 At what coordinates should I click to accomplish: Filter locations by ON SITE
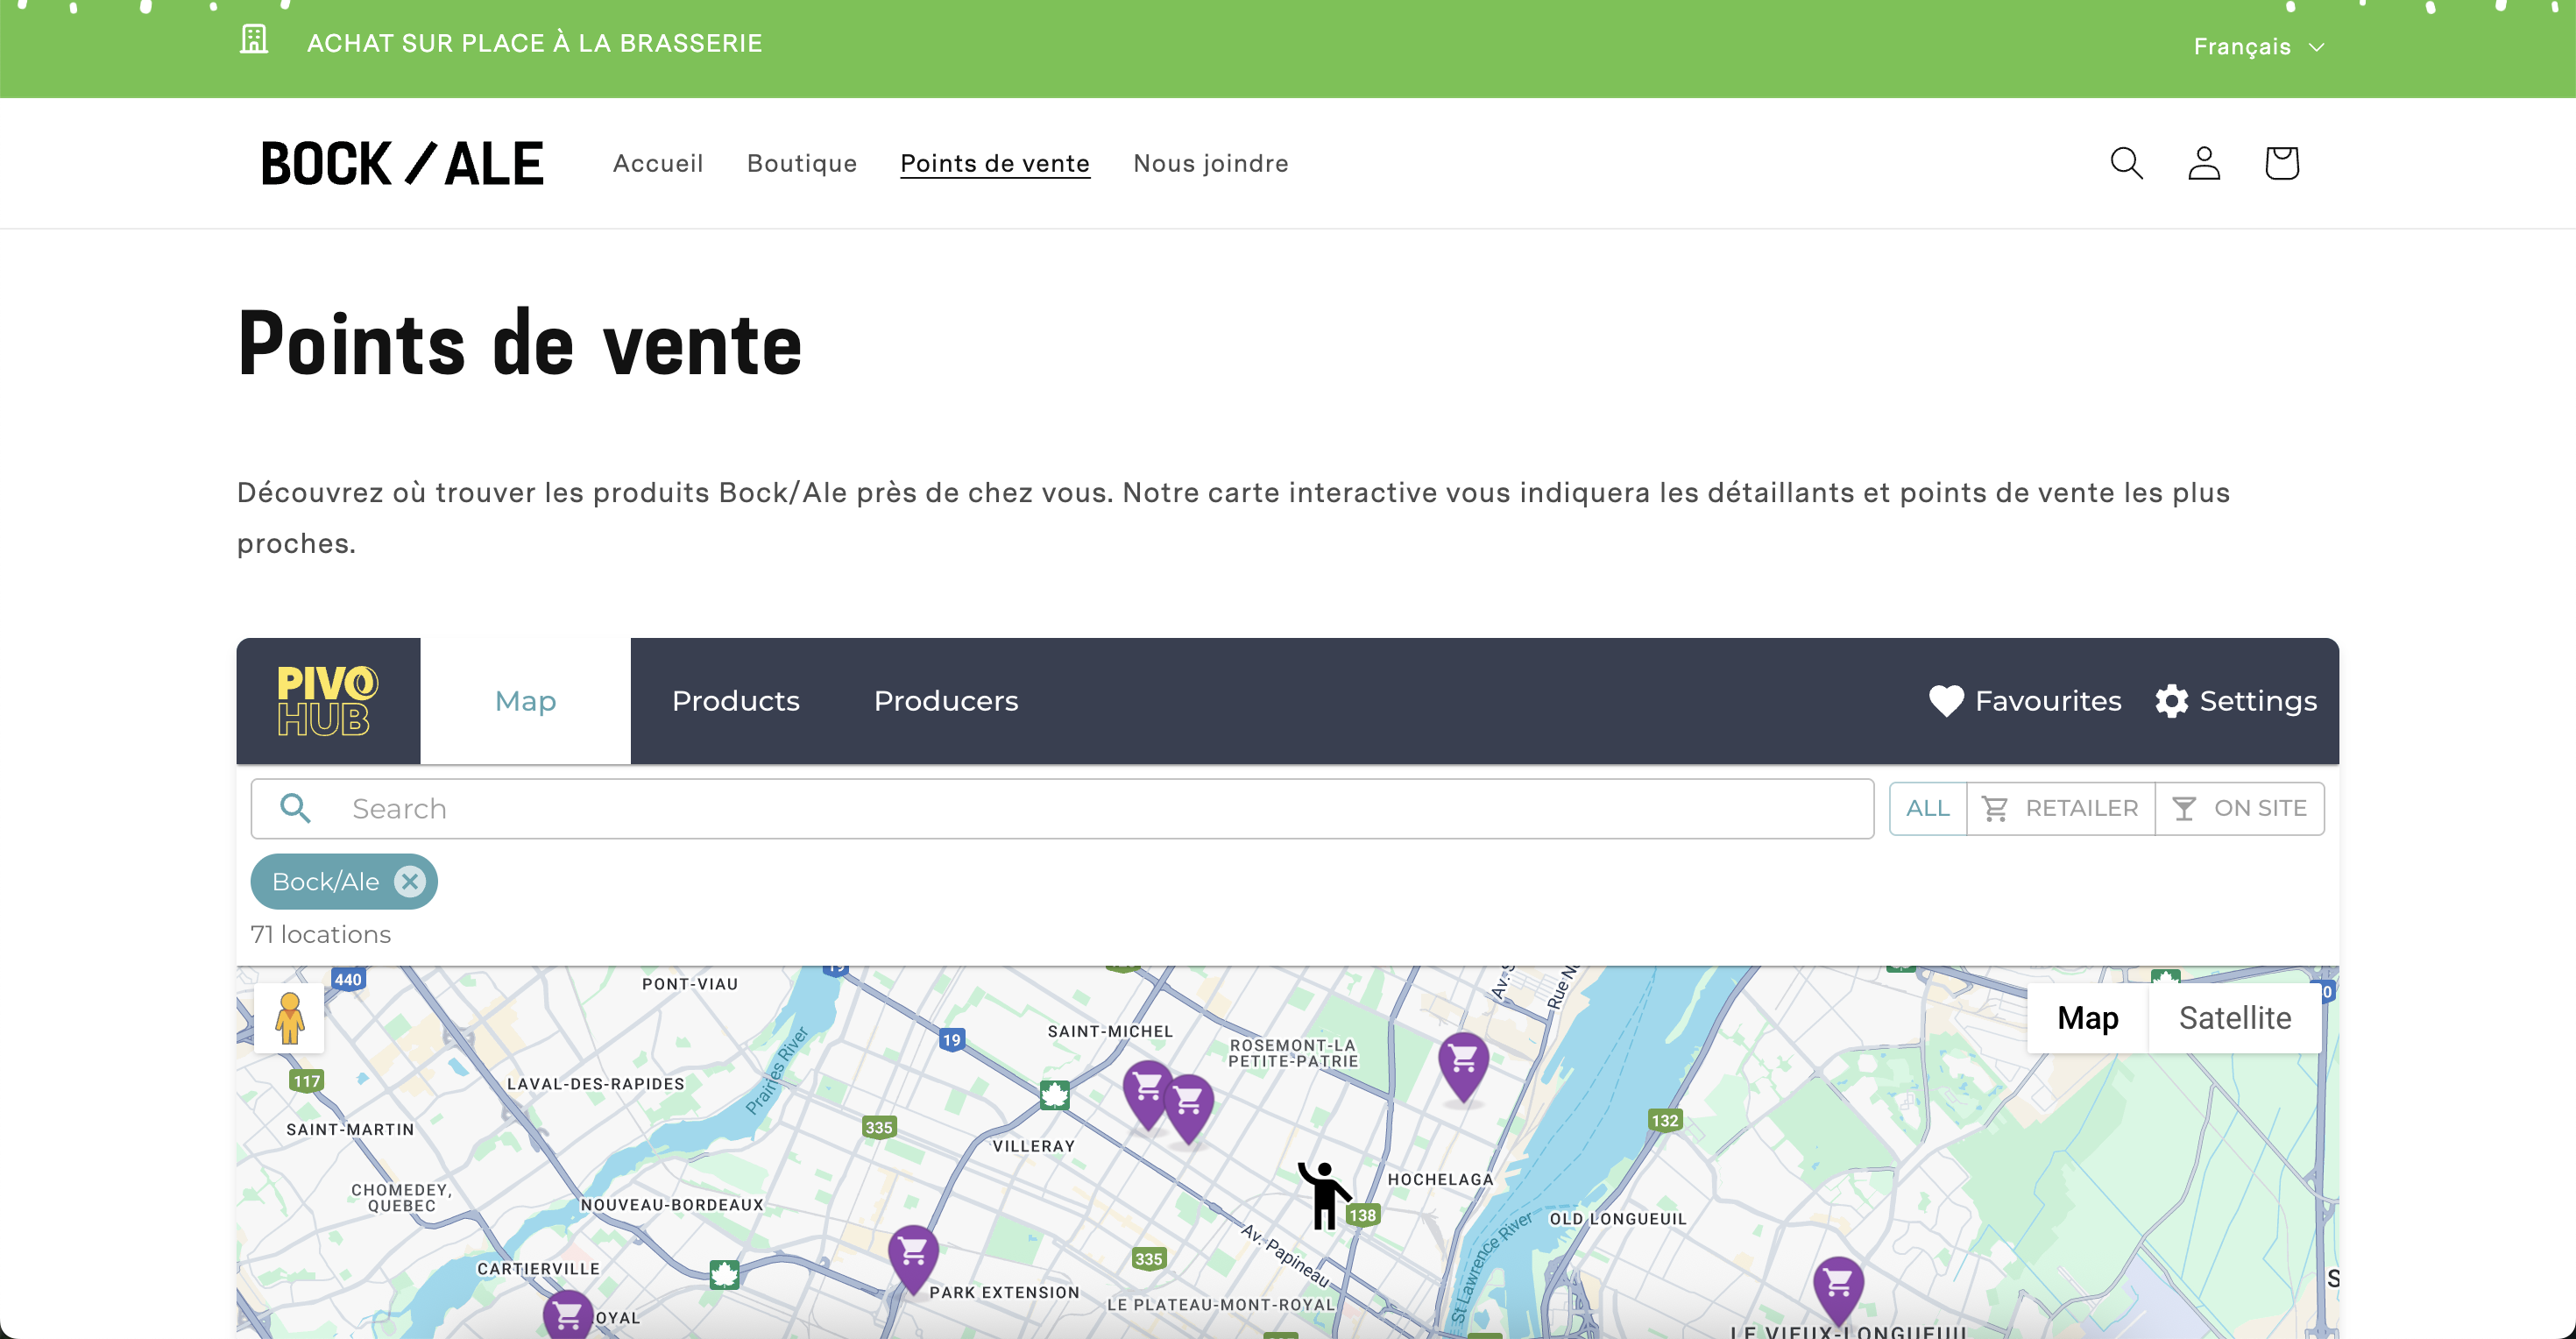[2239, 808]
